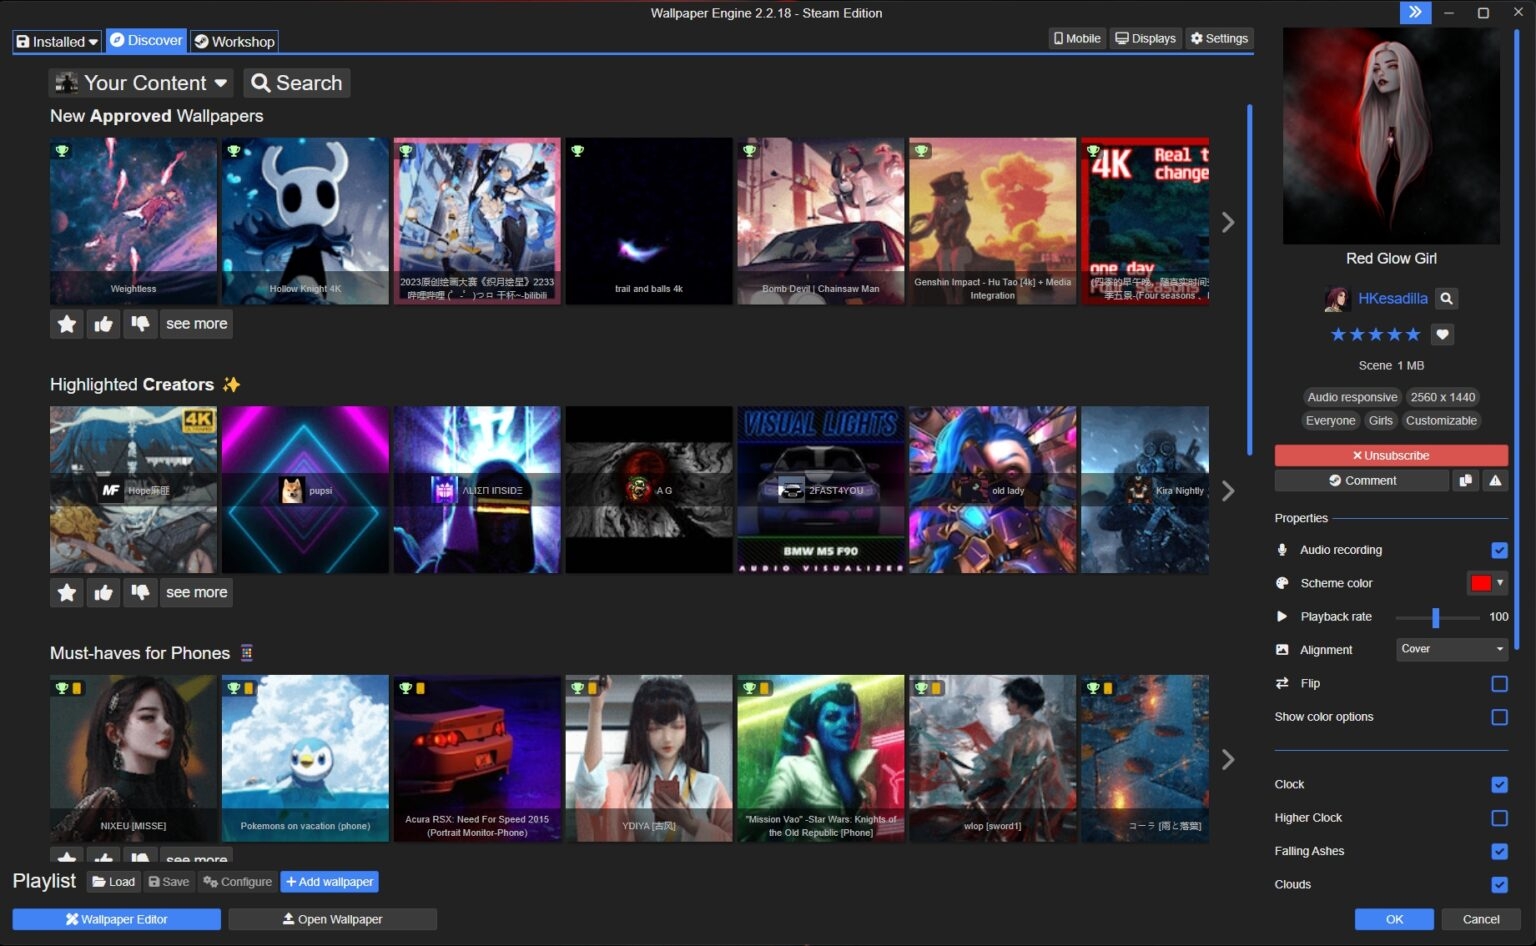Enable Audio recording
The image size is (1536, 946).
[1498, 549]
